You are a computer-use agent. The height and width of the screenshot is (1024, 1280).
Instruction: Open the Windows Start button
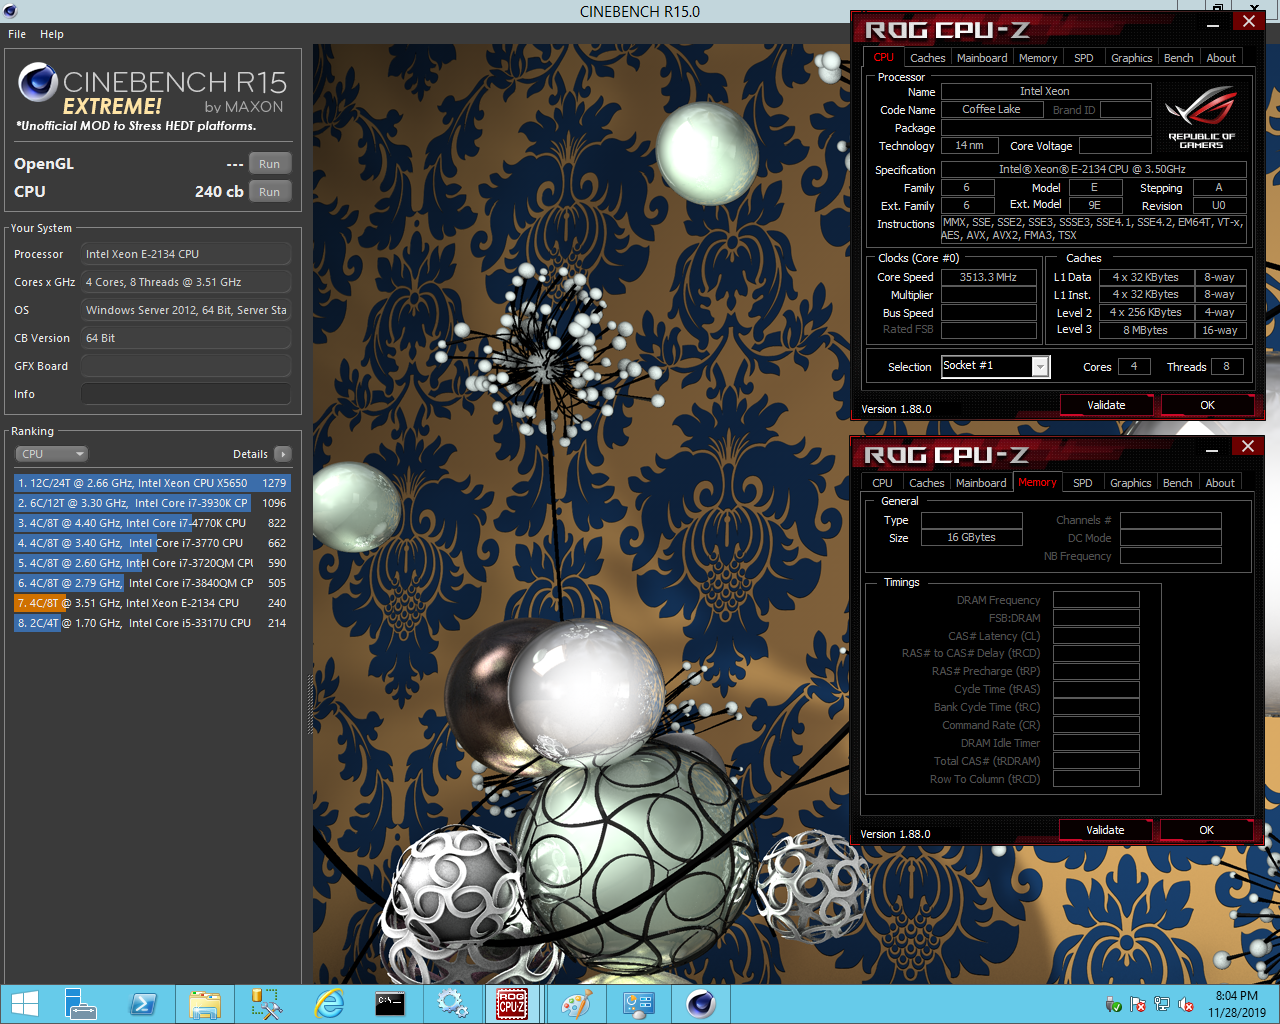25,1004
